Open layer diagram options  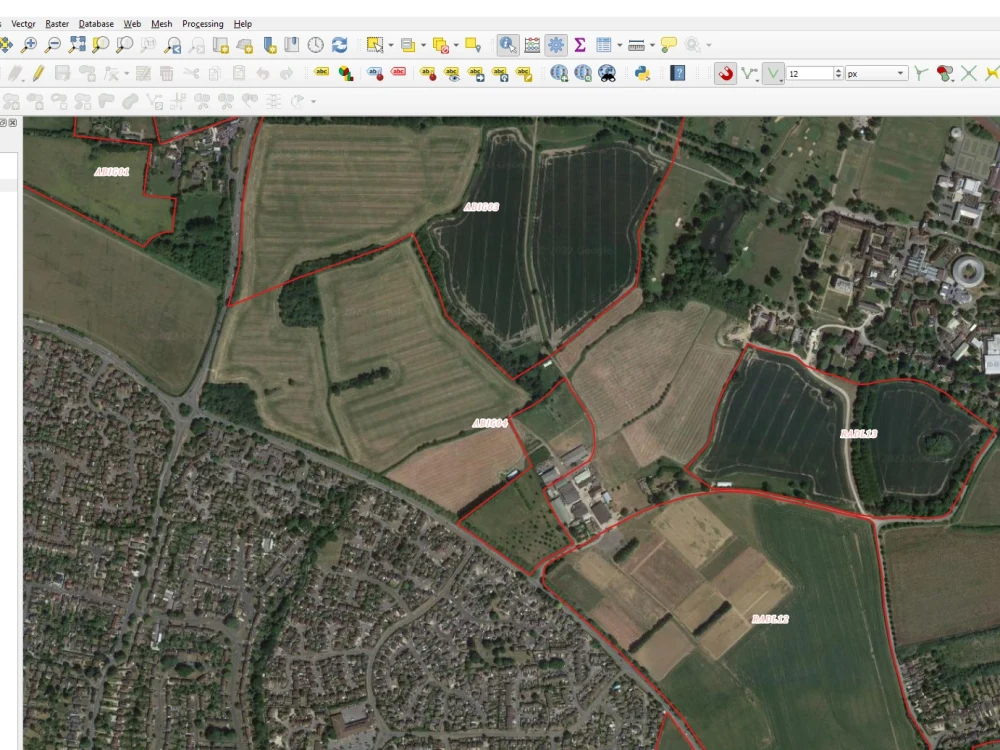346,73
